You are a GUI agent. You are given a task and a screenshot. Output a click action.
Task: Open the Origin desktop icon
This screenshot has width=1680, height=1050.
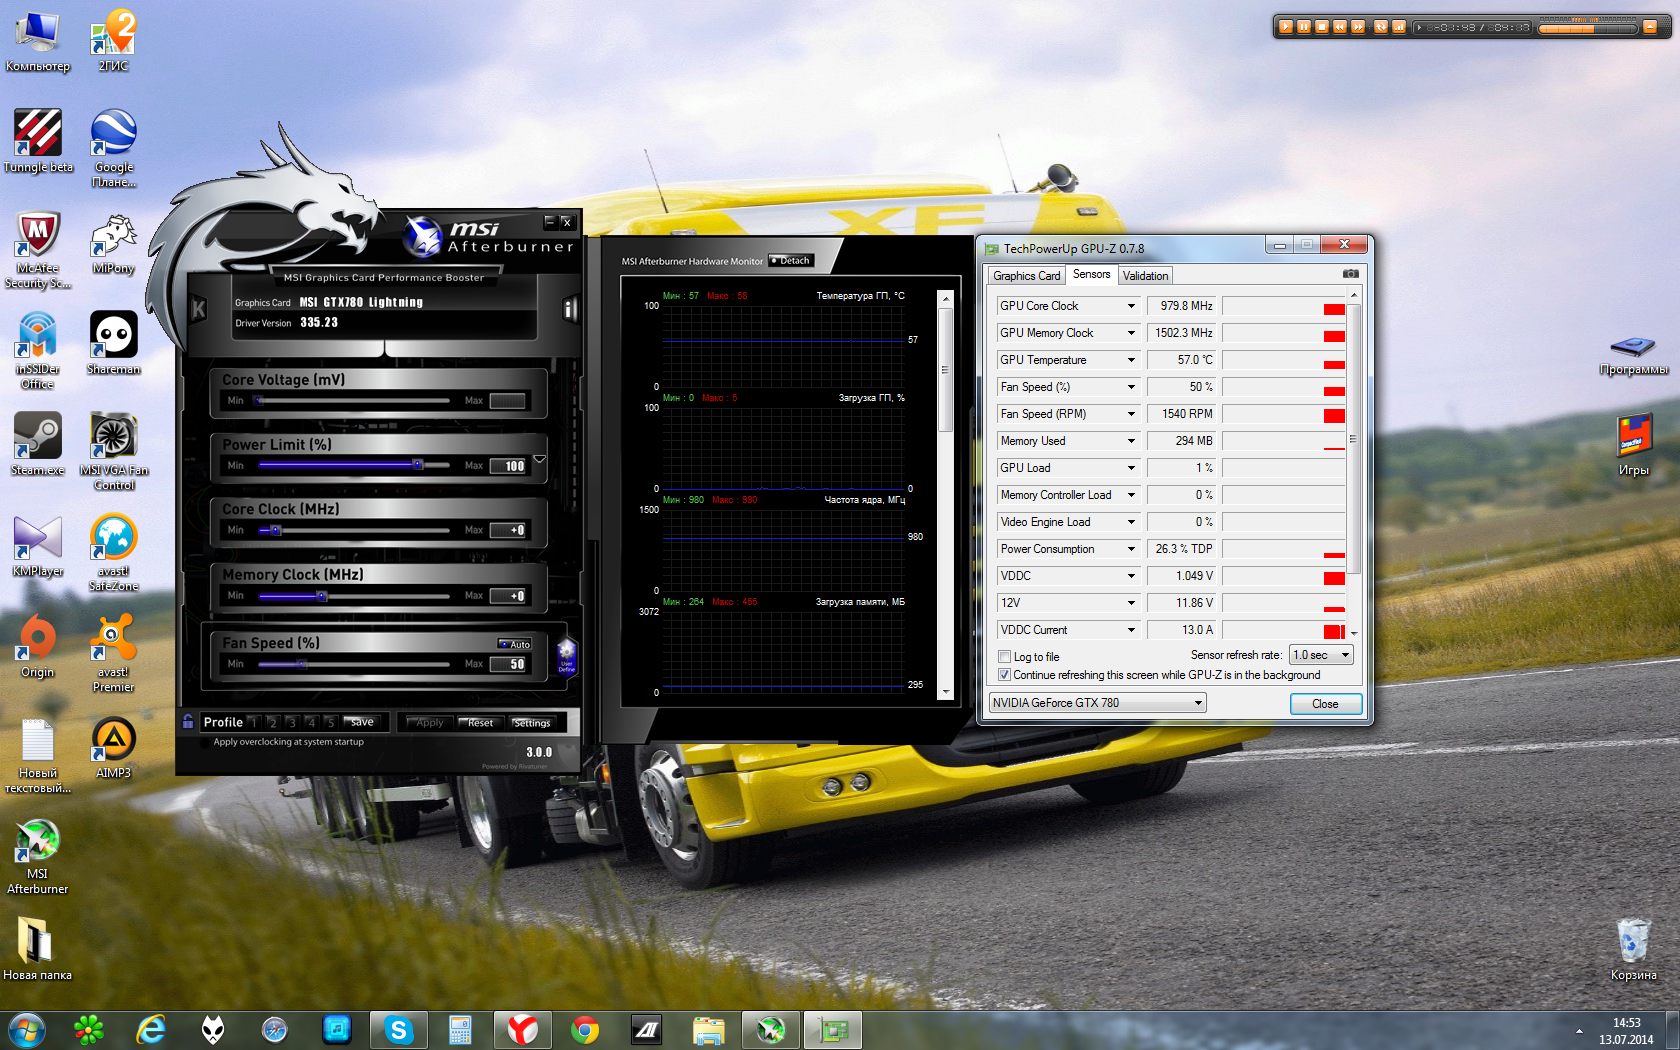pyautogui.click(x=38, y=647)
